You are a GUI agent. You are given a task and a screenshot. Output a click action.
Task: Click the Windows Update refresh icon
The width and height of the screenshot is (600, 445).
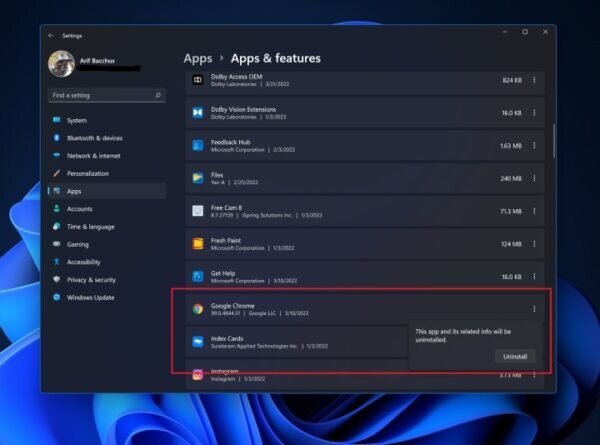57,297
